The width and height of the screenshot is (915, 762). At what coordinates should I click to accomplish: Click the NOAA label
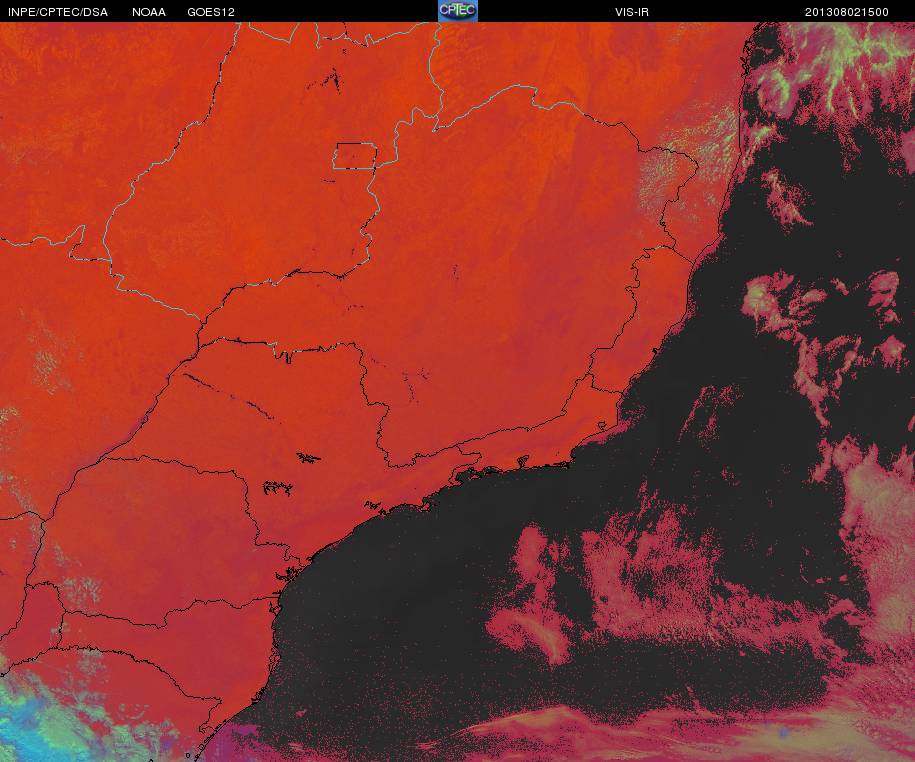pos(149,12)
